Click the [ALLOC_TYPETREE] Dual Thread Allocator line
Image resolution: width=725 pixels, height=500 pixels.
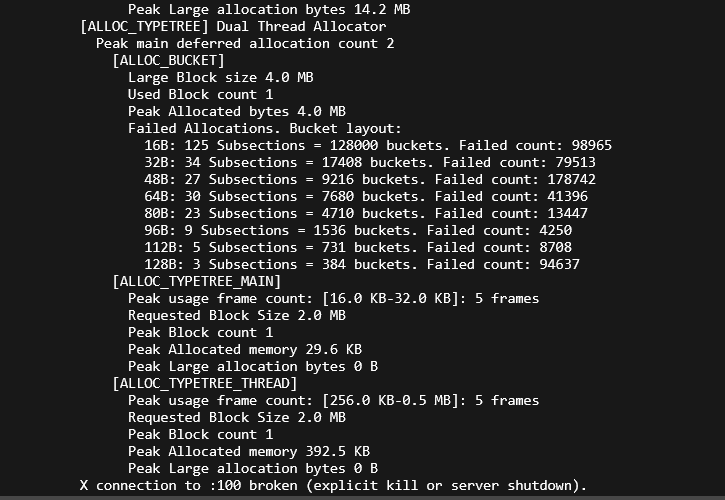[x=233, y=26]
